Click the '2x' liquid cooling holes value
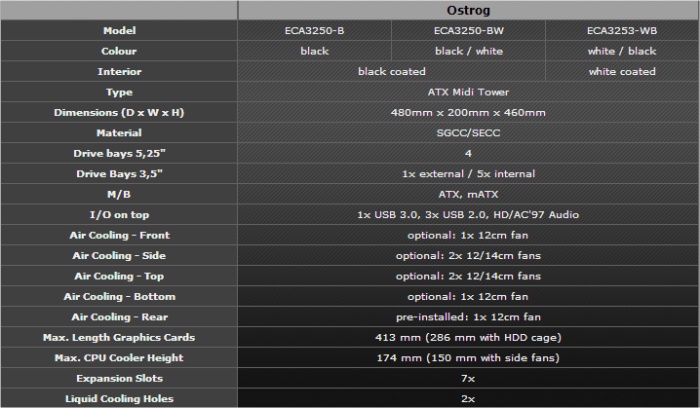700x408 pixels. (468, 398)
